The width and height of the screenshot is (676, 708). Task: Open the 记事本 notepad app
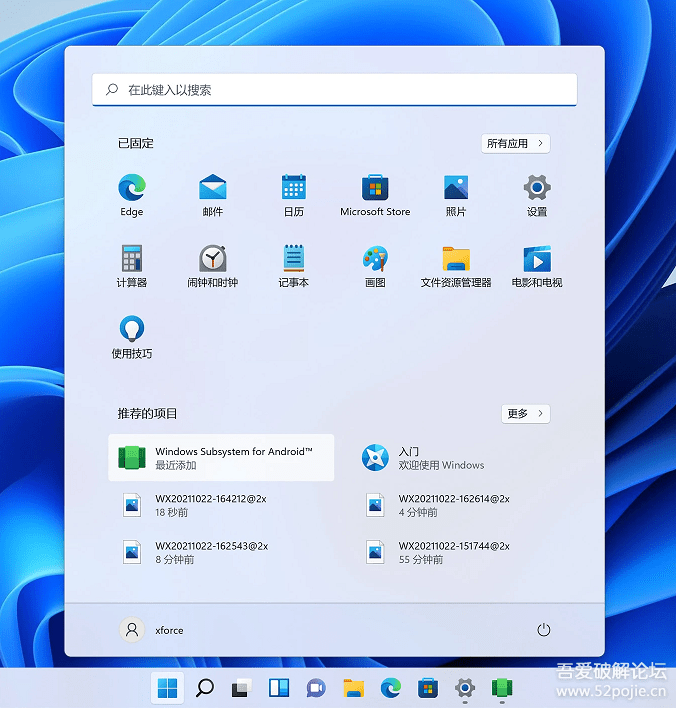tap(294, 266)
